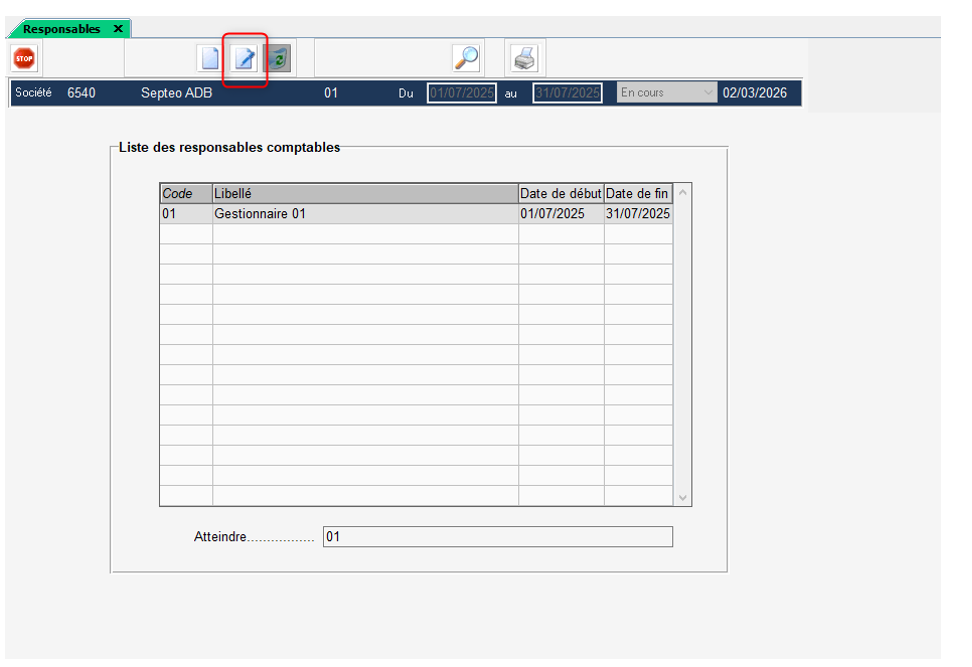Click the Atteindre input field
Viewport: 972px width, 667px height.
pyautogui.click(x=497, y=537)
